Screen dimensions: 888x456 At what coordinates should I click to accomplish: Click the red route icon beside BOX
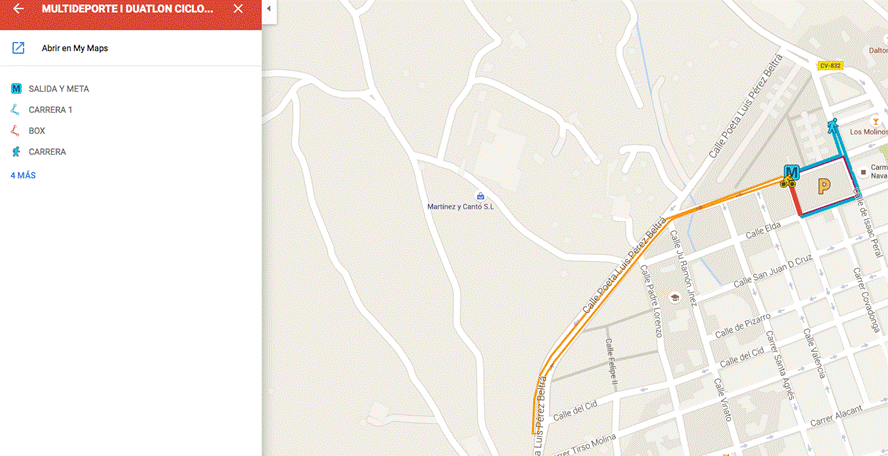pos(16,131)
